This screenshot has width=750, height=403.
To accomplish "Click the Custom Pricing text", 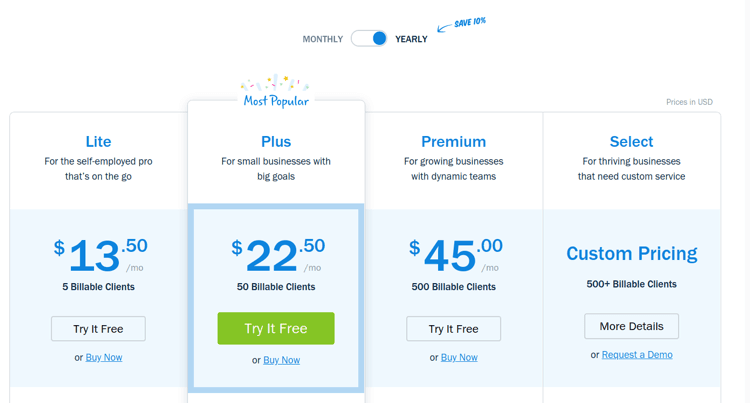I will [x=631, y=253].
